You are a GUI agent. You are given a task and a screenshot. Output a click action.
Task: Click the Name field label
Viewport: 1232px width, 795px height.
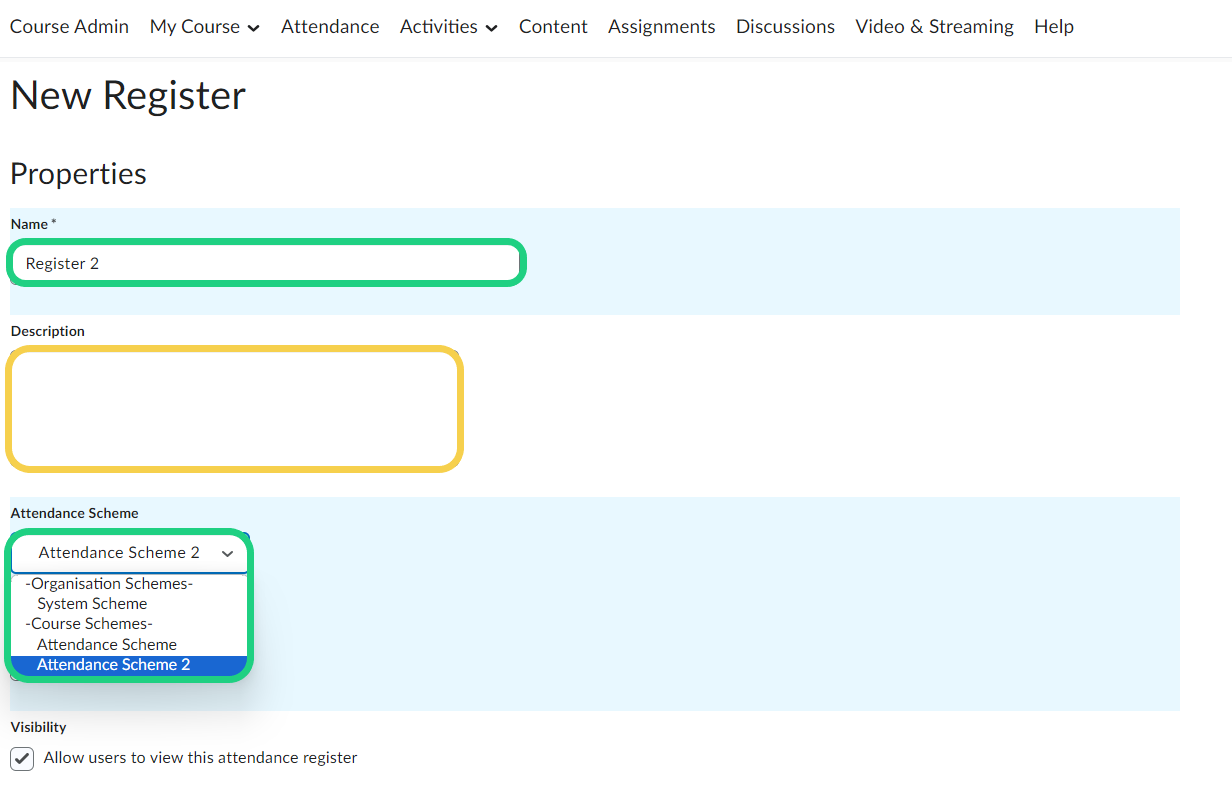(x=29, y=224)
